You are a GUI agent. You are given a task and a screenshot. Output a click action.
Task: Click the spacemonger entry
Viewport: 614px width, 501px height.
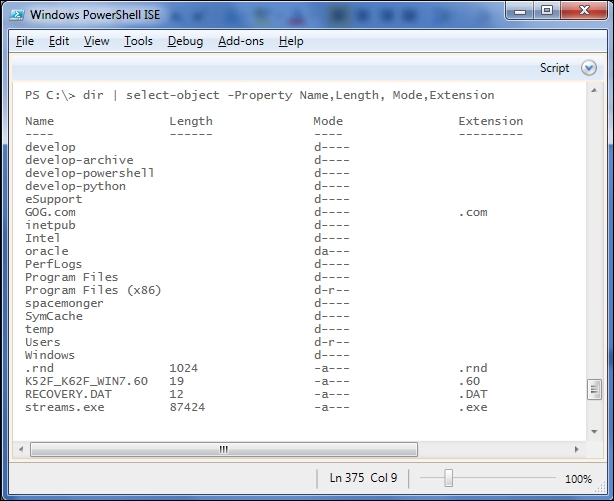pos(64,304)
